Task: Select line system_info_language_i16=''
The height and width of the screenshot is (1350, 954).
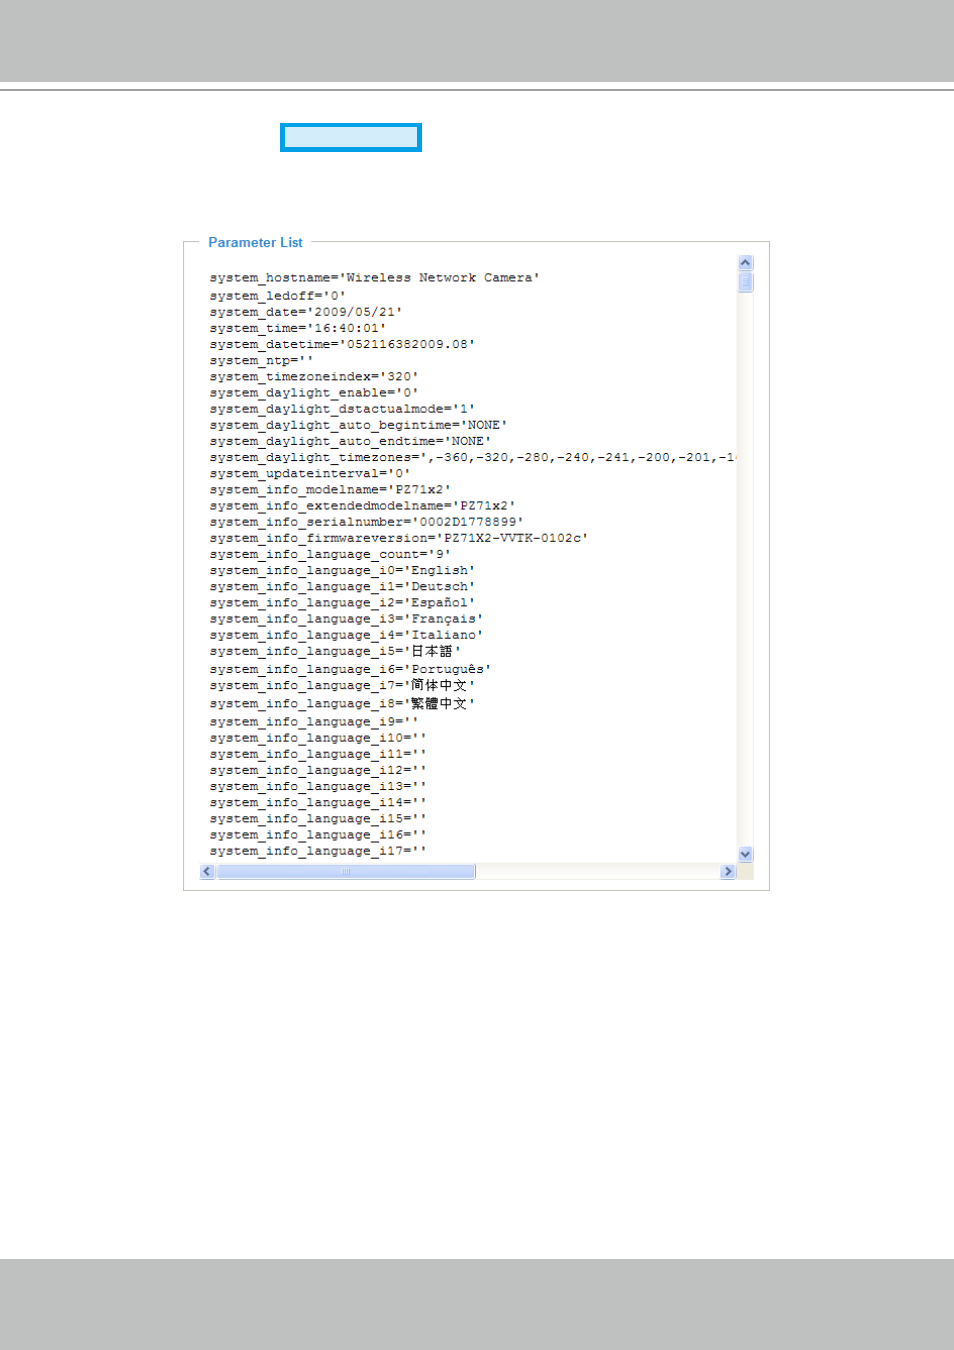Action: (318, 835)
